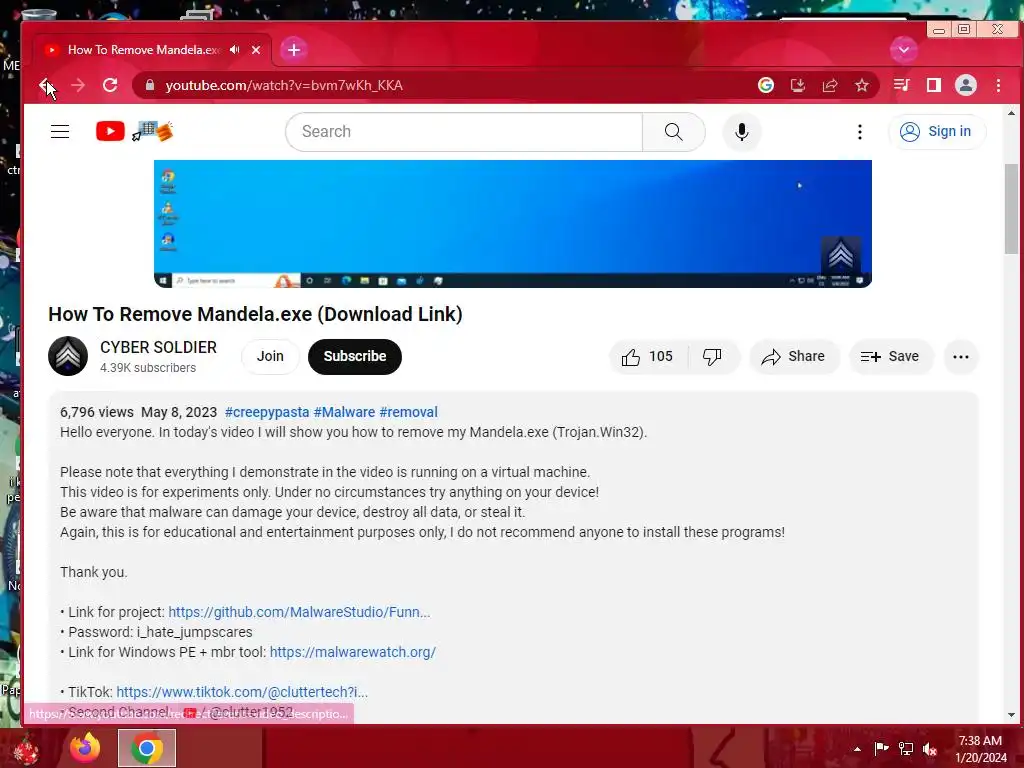Mute the tab via speaker icon
Image resolution: width=1024 pixels, height=768 pixels.
coord(234,50)
